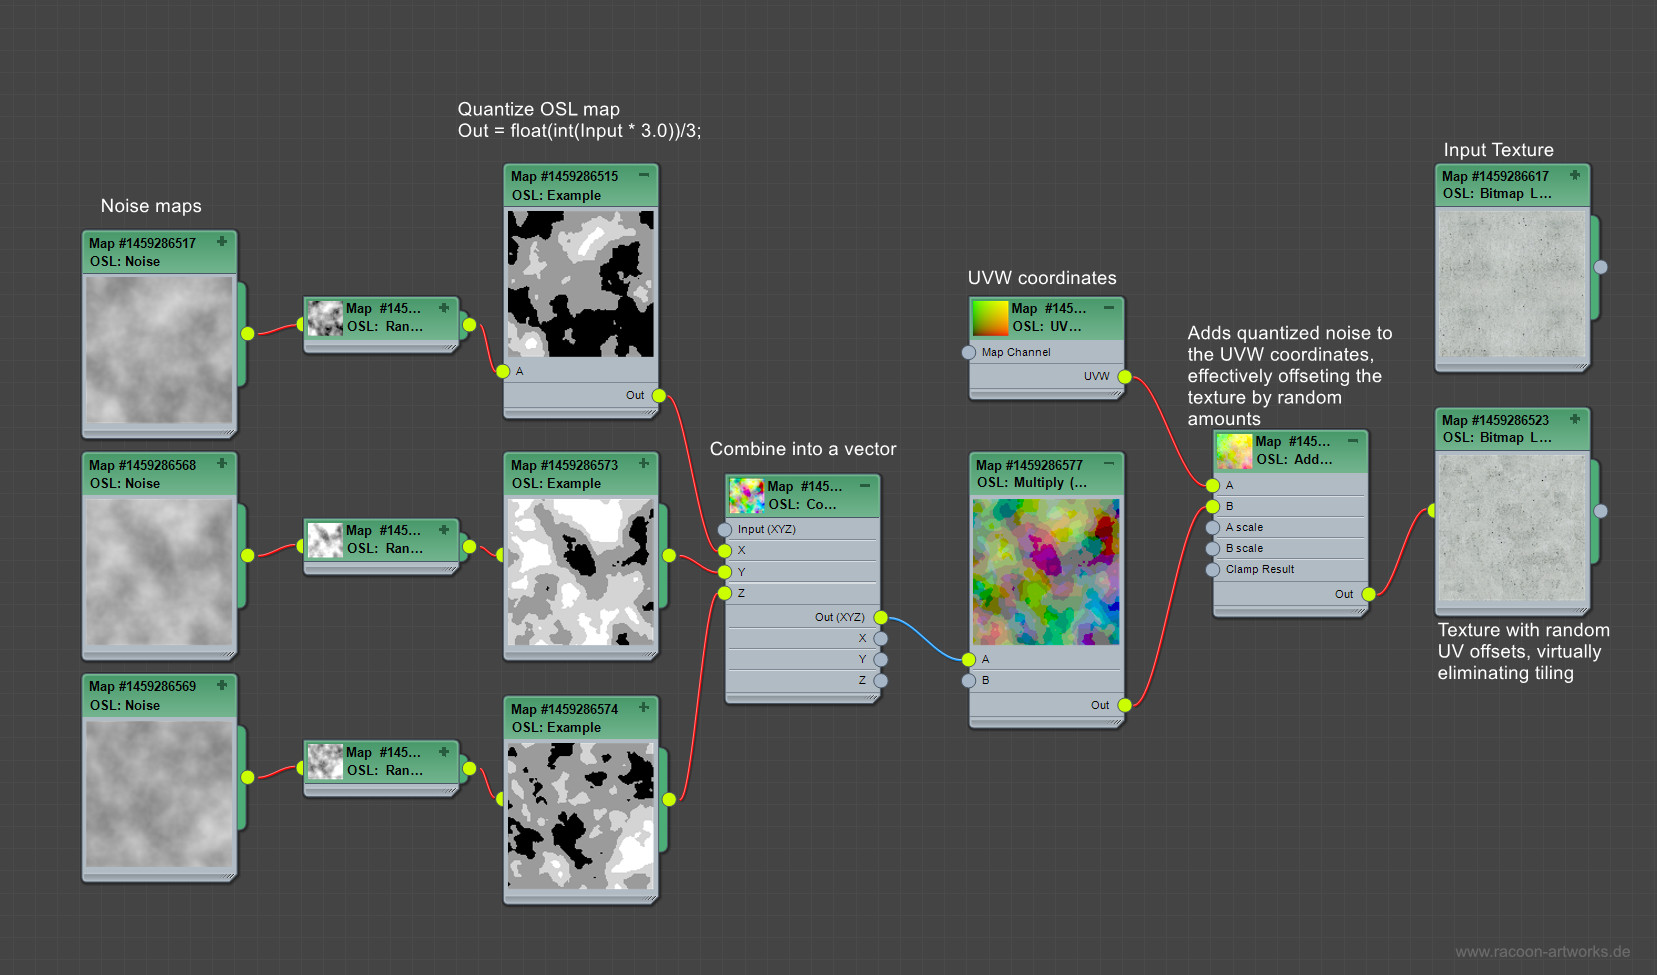Image resolution: width=1657 pixels, height=975 pixels.
Task: Click the Map Channel input socket
Action: (968, 352)
